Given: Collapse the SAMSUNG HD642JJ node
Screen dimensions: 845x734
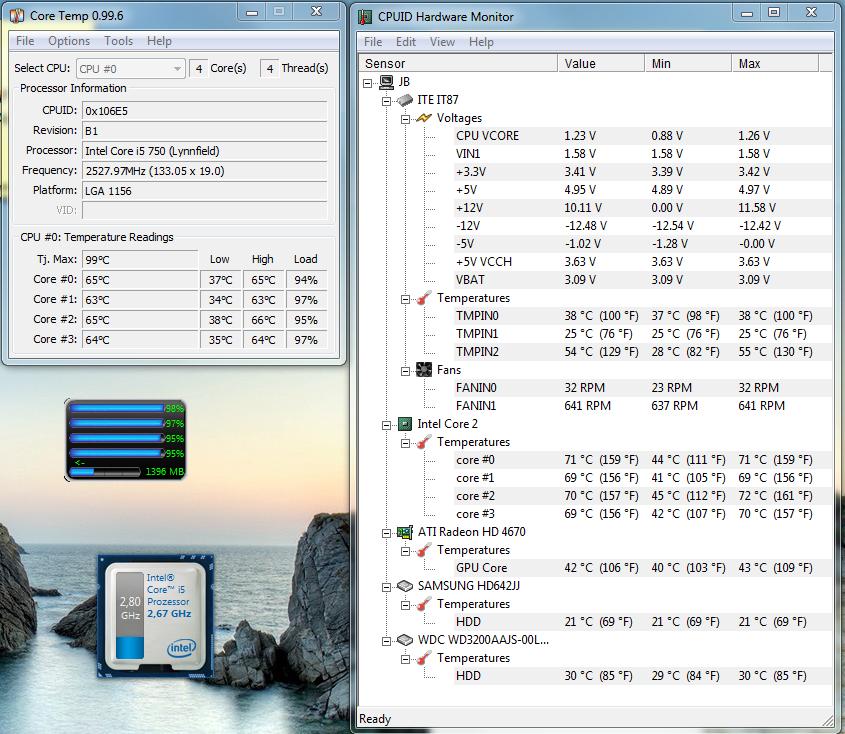Looking at the screenshot, I should coord(386,587).
